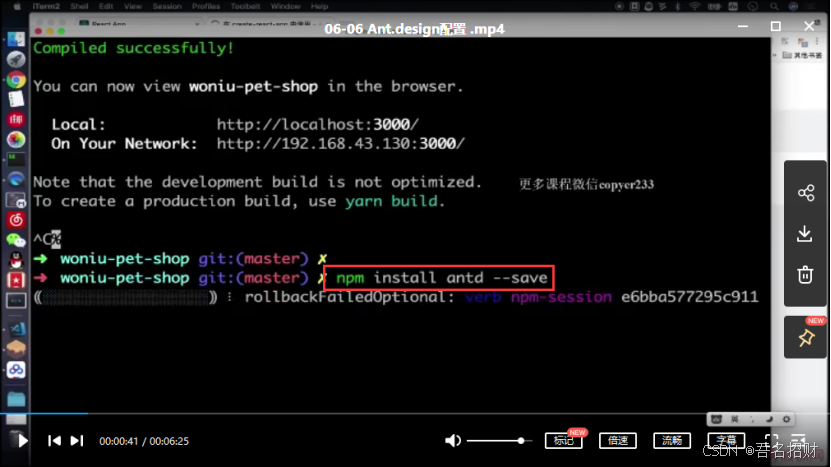Open the iTerm terminal dock icon
Viewport: 831px width, 467px height.
point(16,159)
